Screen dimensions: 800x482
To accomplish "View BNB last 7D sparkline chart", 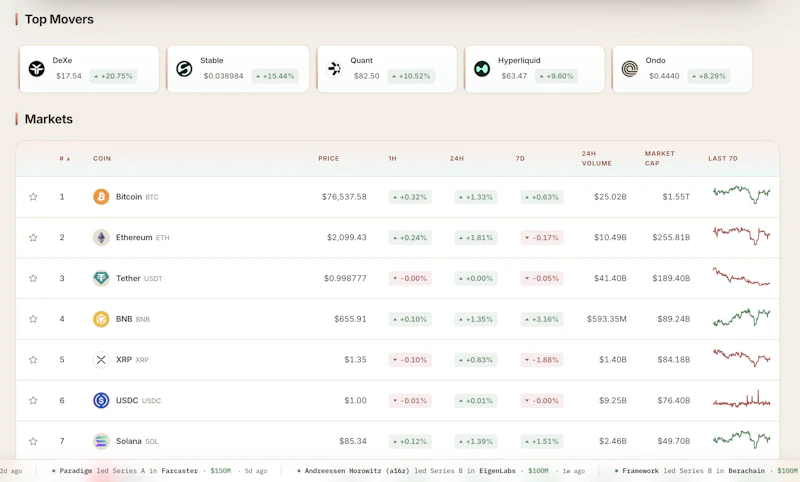I will point(741,317).
